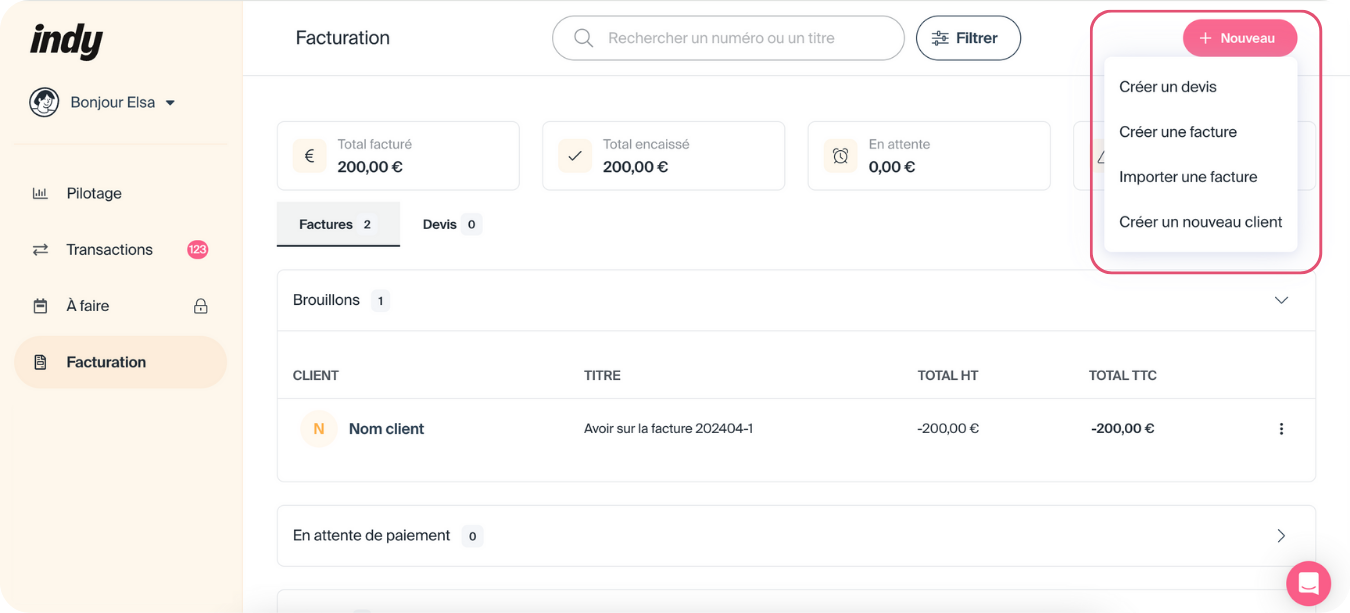Select Importer une facture menu entry
The width and height of the screenshot is (1350, 613).
pyautogui.click(x=1188, y=177)
